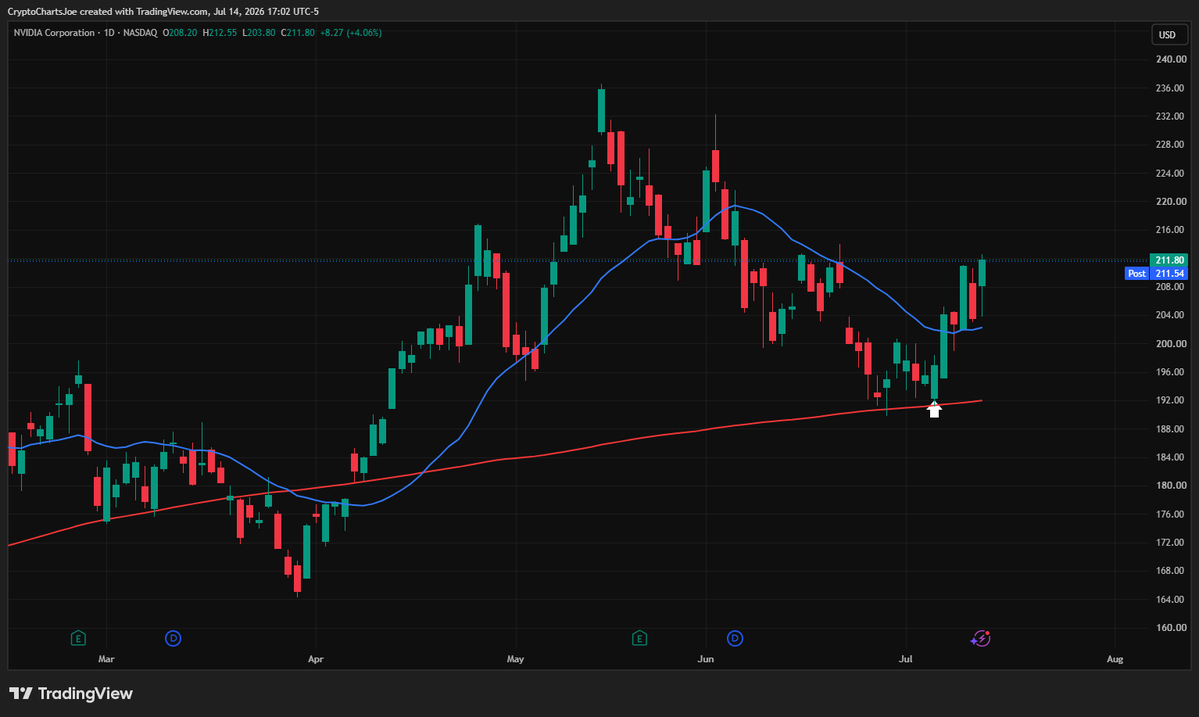This screenshot has height=717, width=1199.
Task: Click the high value H212.55
Action: click(x=219, y=33)
